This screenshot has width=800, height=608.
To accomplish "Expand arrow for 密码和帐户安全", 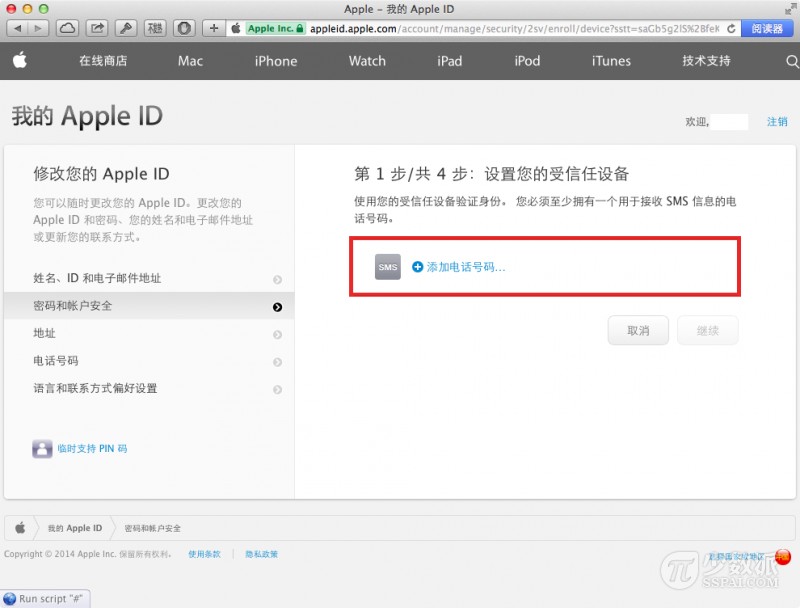I will 278,307.
